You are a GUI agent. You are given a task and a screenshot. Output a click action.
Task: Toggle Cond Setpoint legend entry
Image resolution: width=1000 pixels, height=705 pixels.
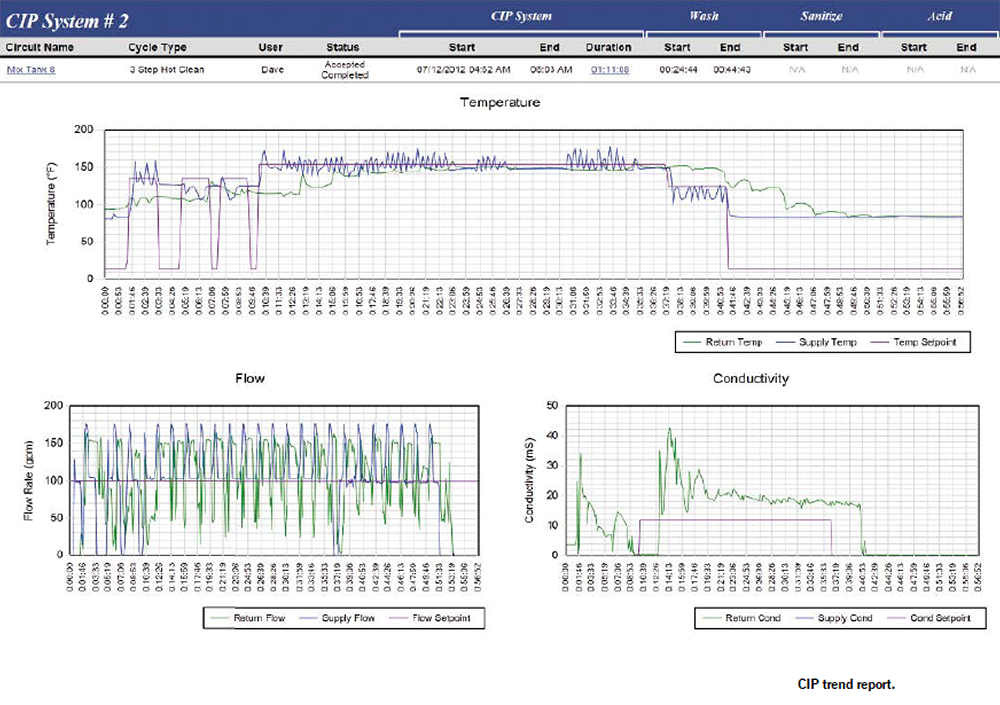coord(929,618)
